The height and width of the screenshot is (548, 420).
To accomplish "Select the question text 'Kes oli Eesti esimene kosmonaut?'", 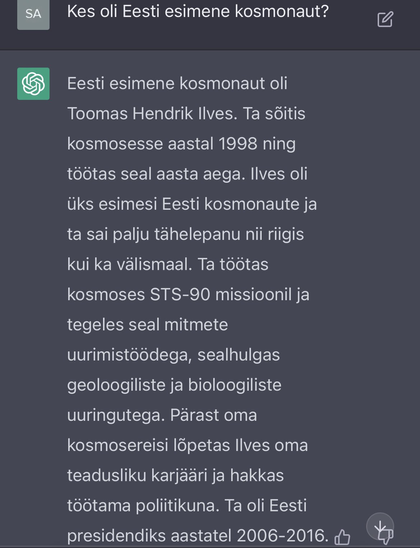I will 198,12.
